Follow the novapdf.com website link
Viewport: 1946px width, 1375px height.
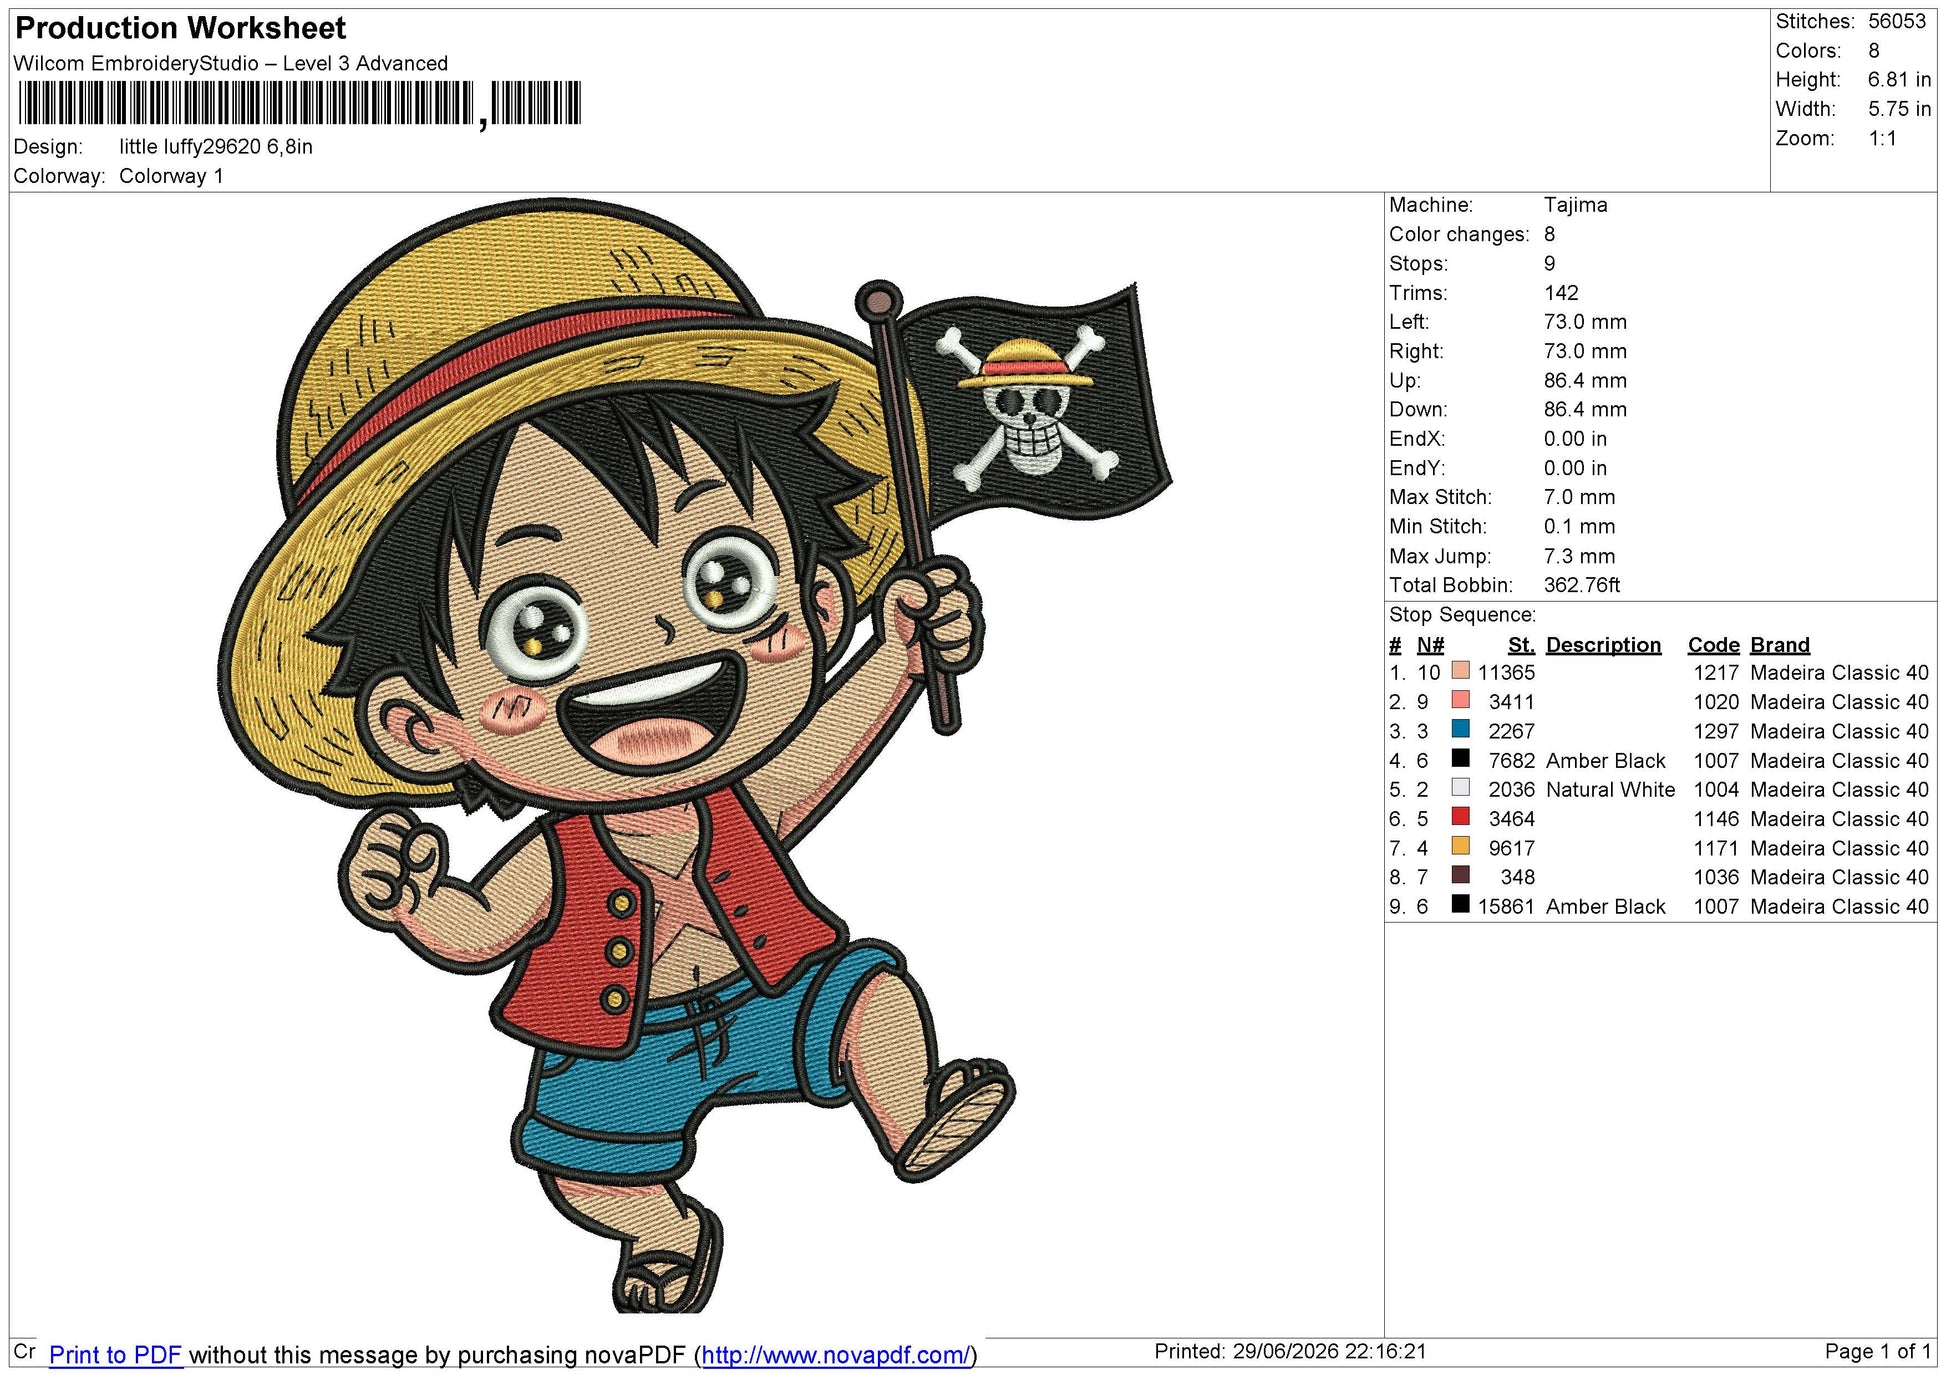tap(836, 1355)
